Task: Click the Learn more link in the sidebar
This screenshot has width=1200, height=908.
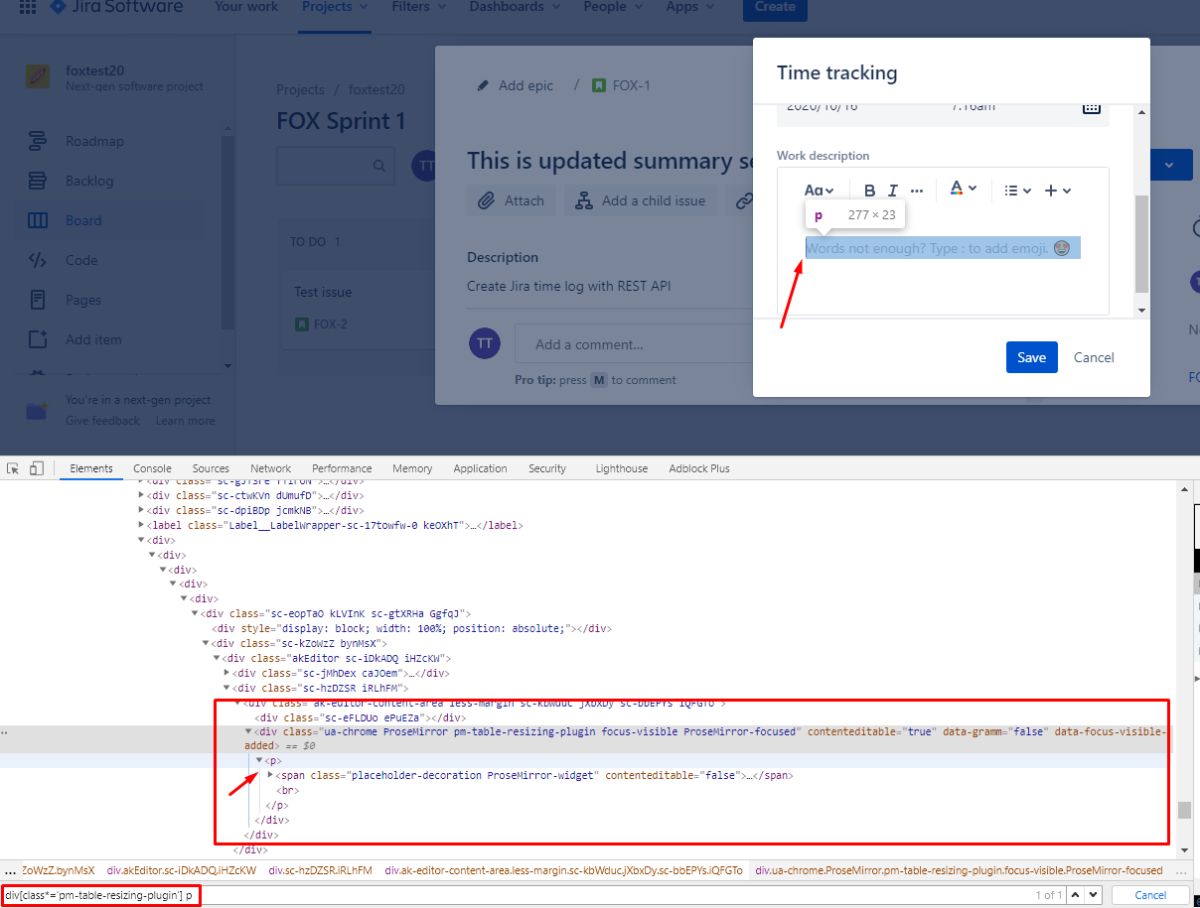Action: 185,421
